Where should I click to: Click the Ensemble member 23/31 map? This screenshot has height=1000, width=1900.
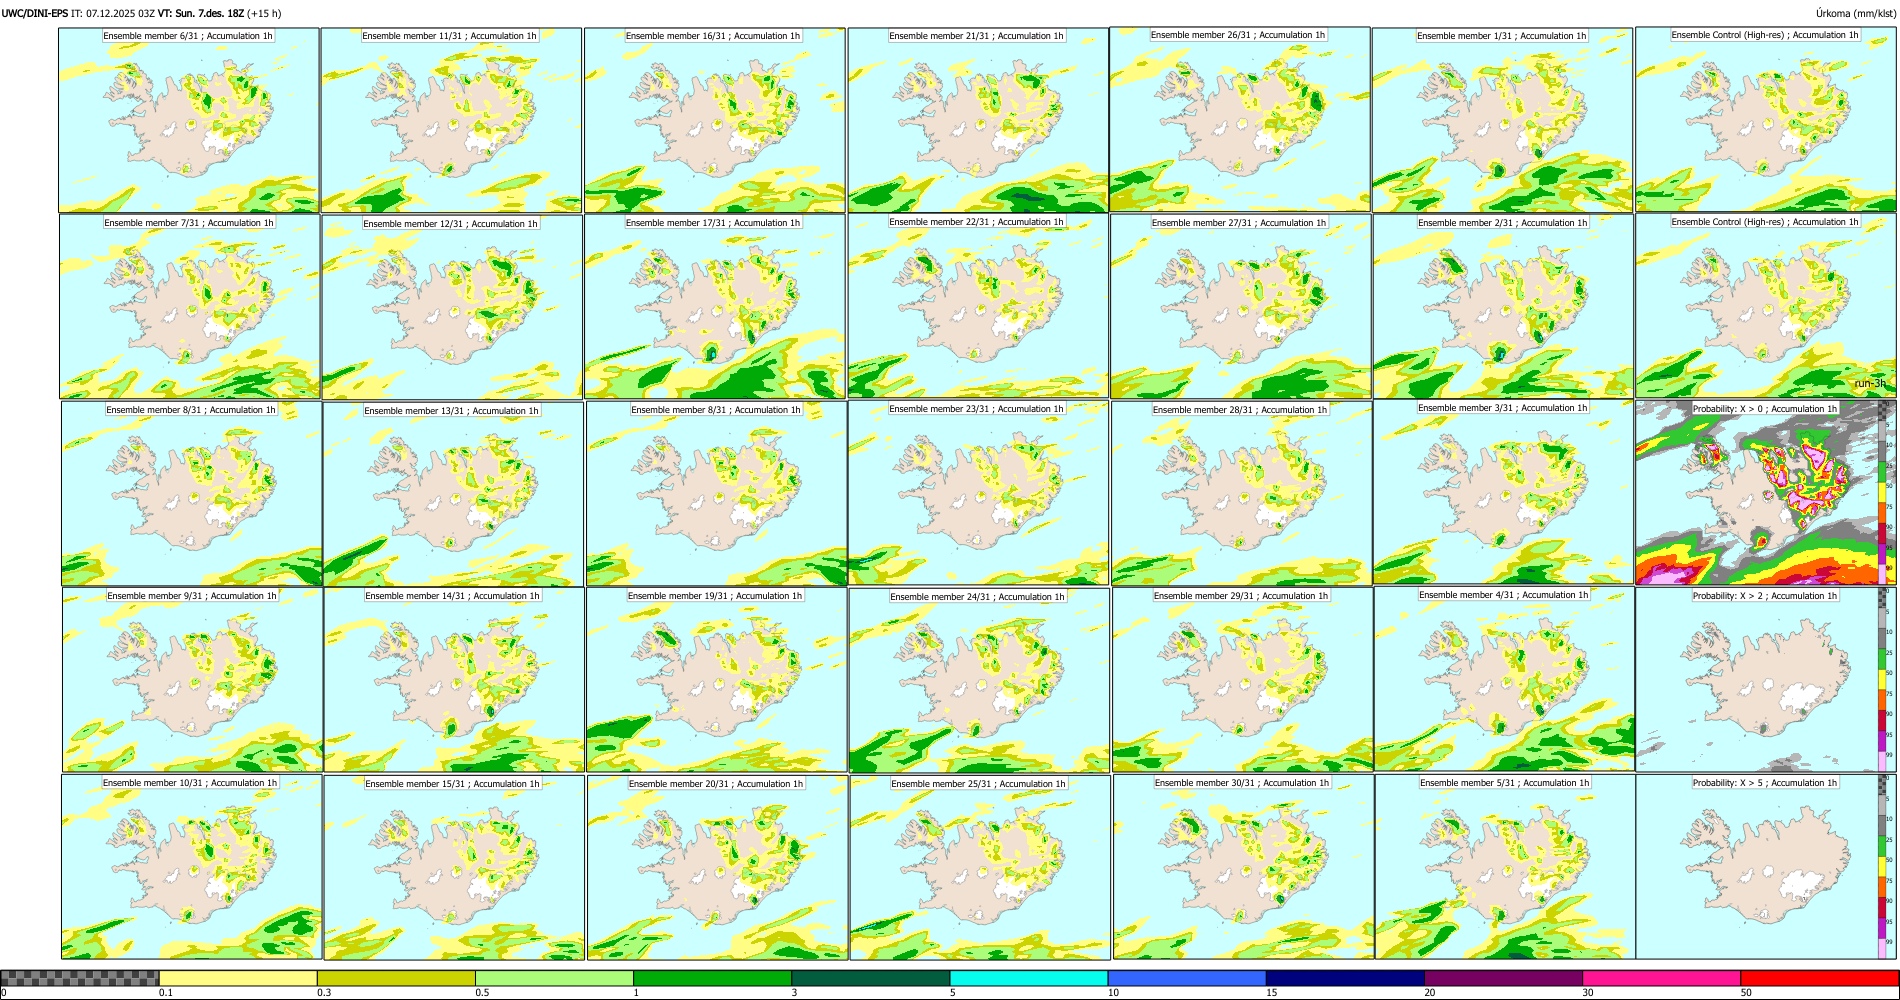tap(979, 493)
